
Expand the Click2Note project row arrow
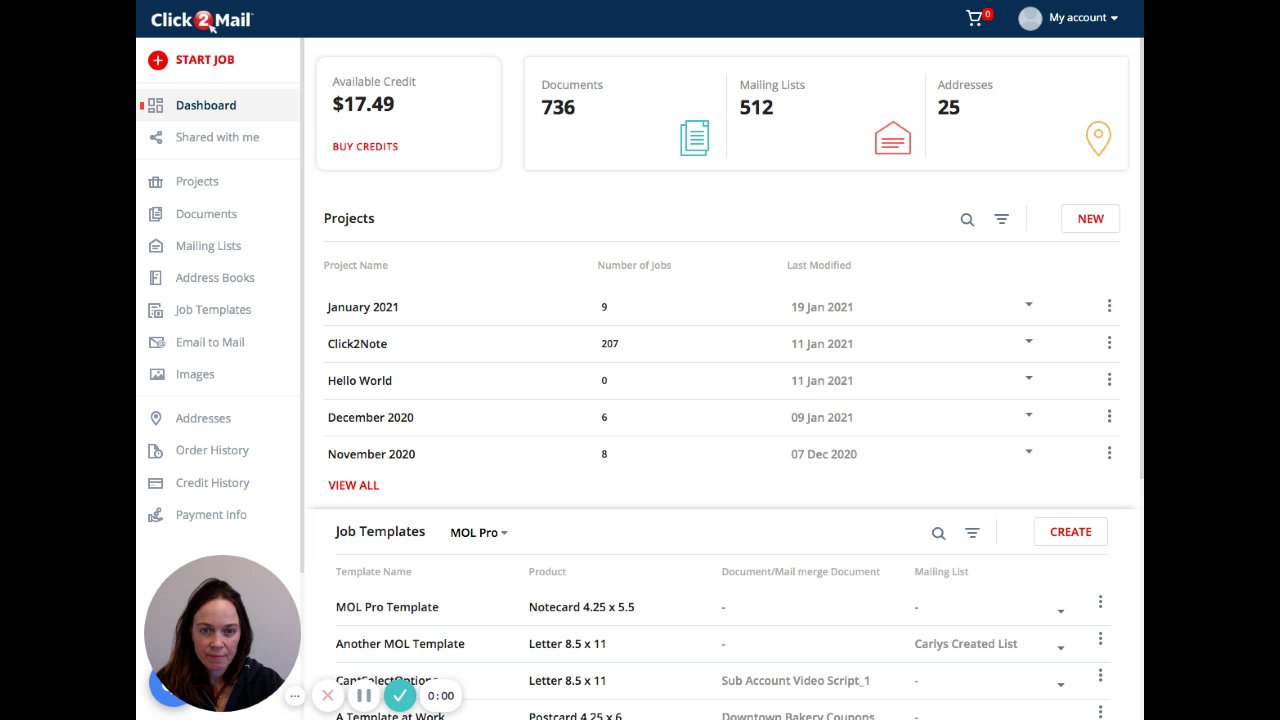pyautogui.click(x=1028, y=341)
